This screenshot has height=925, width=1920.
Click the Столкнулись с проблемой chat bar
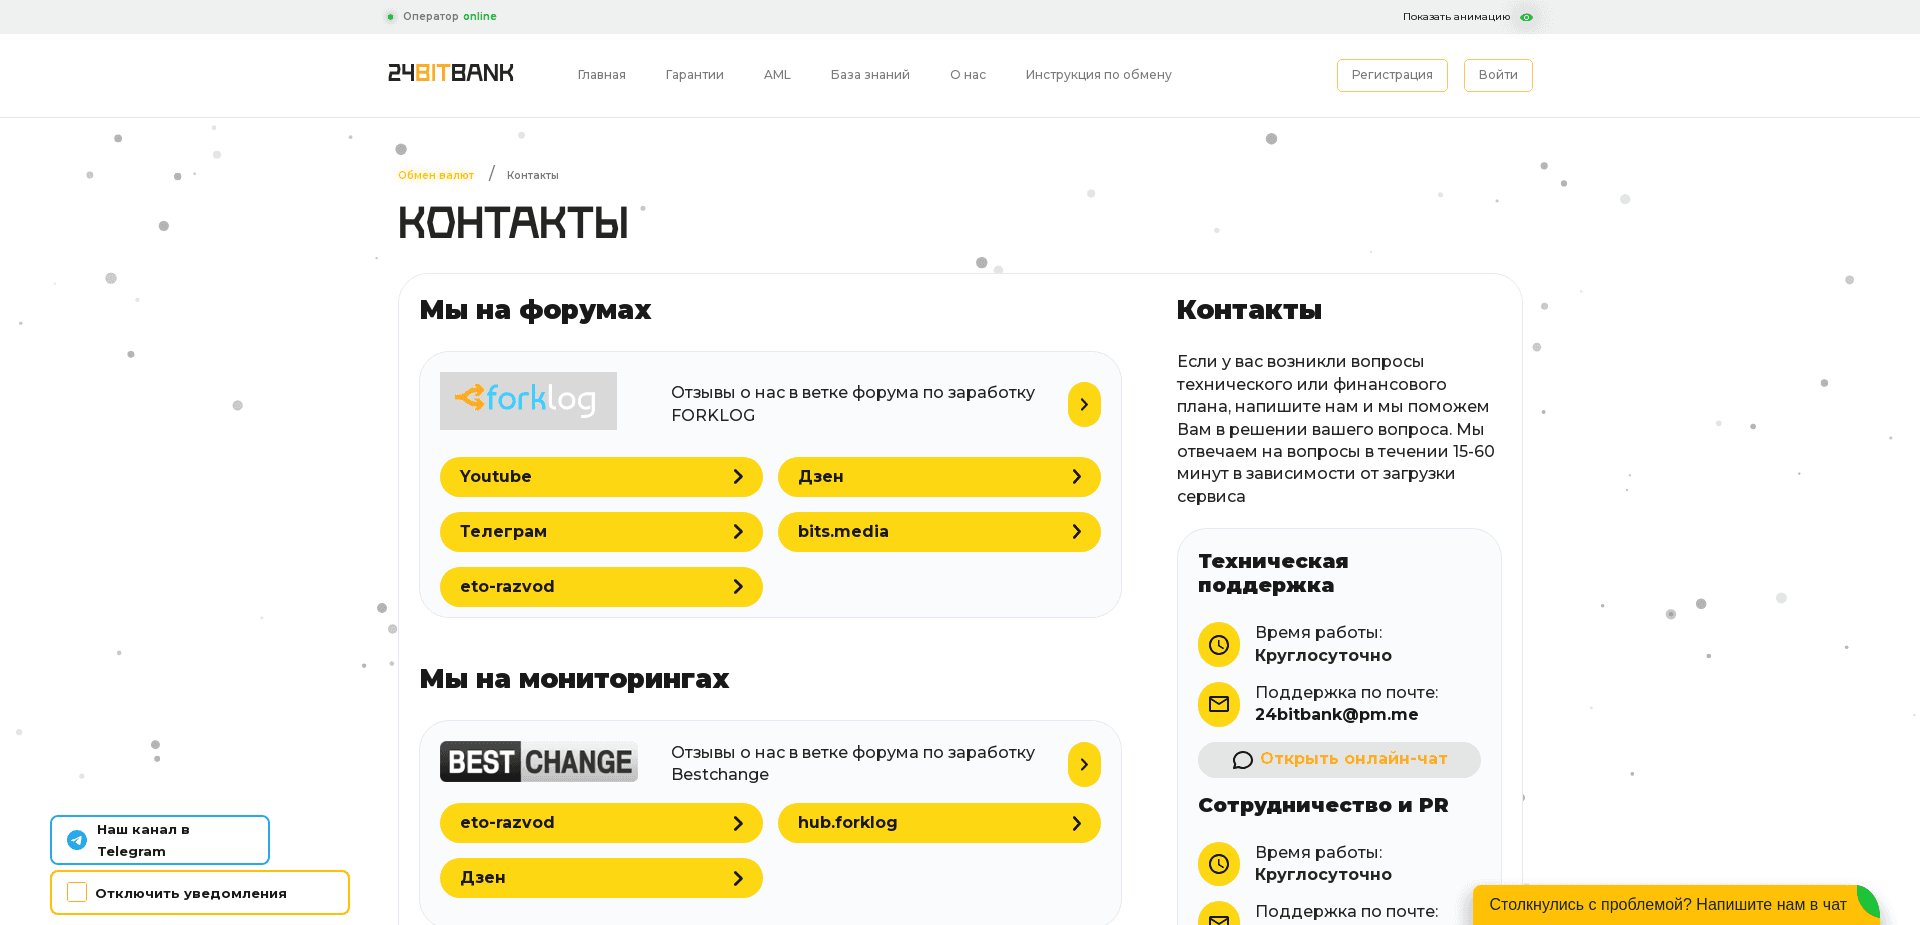click(x=1665, y=904)
